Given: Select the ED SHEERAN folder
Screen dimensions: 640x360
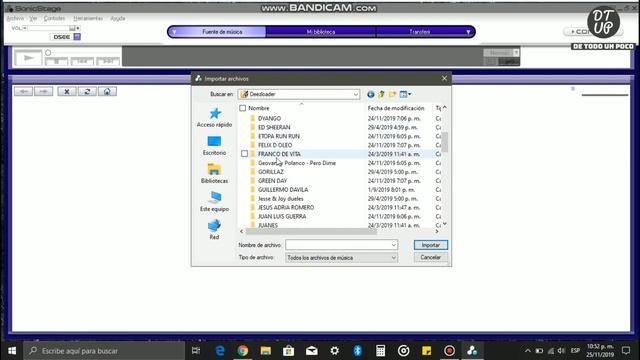Looking at the screenshot, I should click(x=274, y=127).
